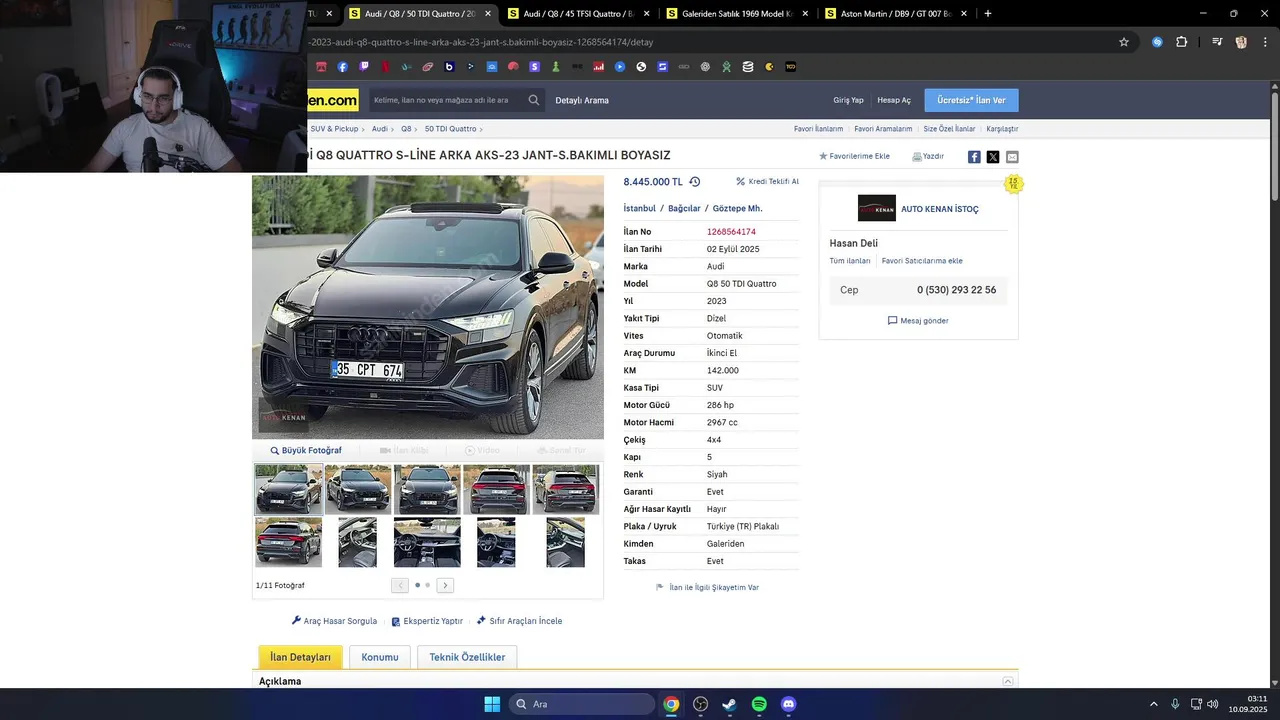
Task: Open the Twitch bookmark in bookmarks bar
Action: tap(364, 67)
